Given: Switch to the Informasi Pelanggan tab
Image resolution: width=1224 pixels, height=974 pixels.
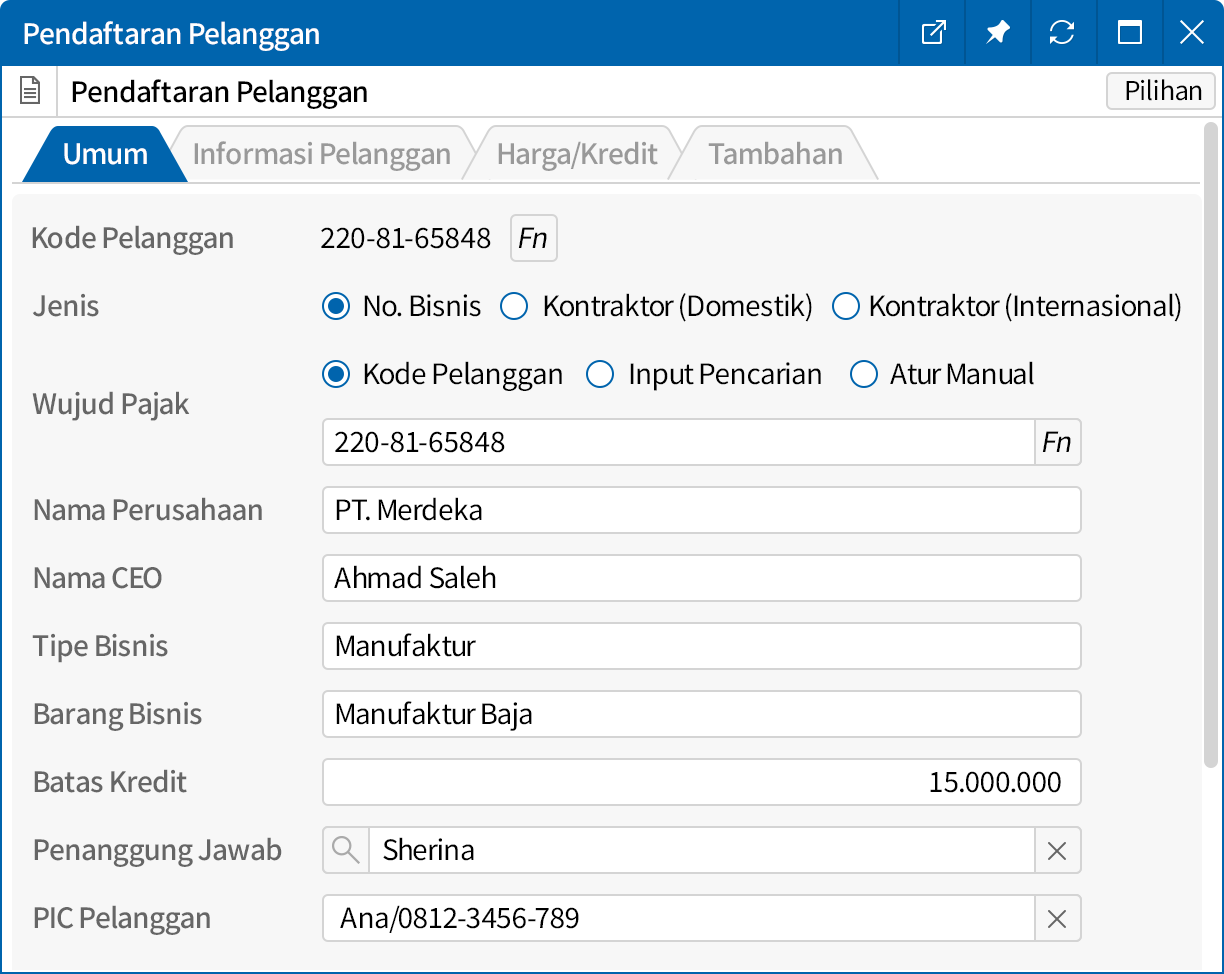Looking at the screenshot, I should point(321,154).
